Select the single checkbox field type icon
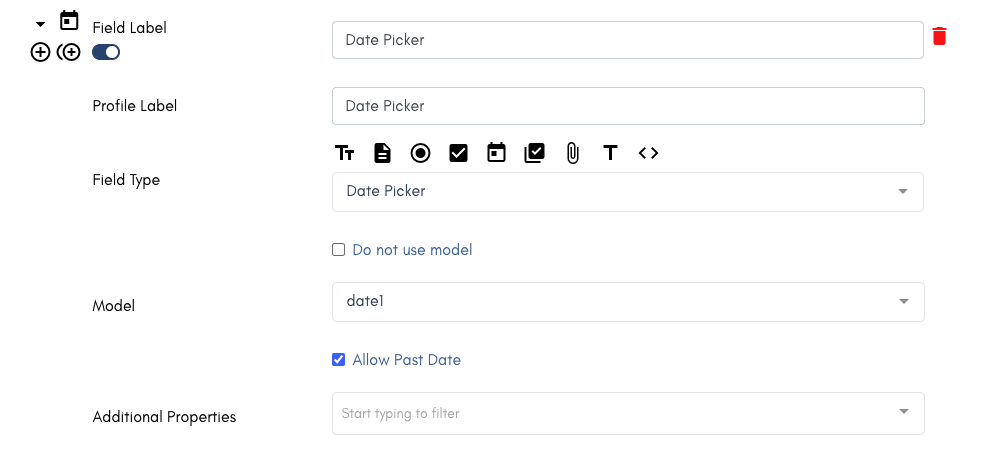Viewport: 987px width, 449px height. [x=458, y=153]
